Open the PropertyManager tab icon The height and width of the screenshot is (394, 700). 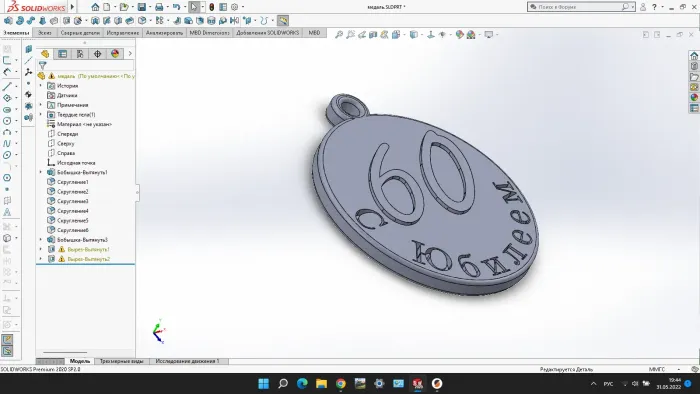(x=62, y=54)
